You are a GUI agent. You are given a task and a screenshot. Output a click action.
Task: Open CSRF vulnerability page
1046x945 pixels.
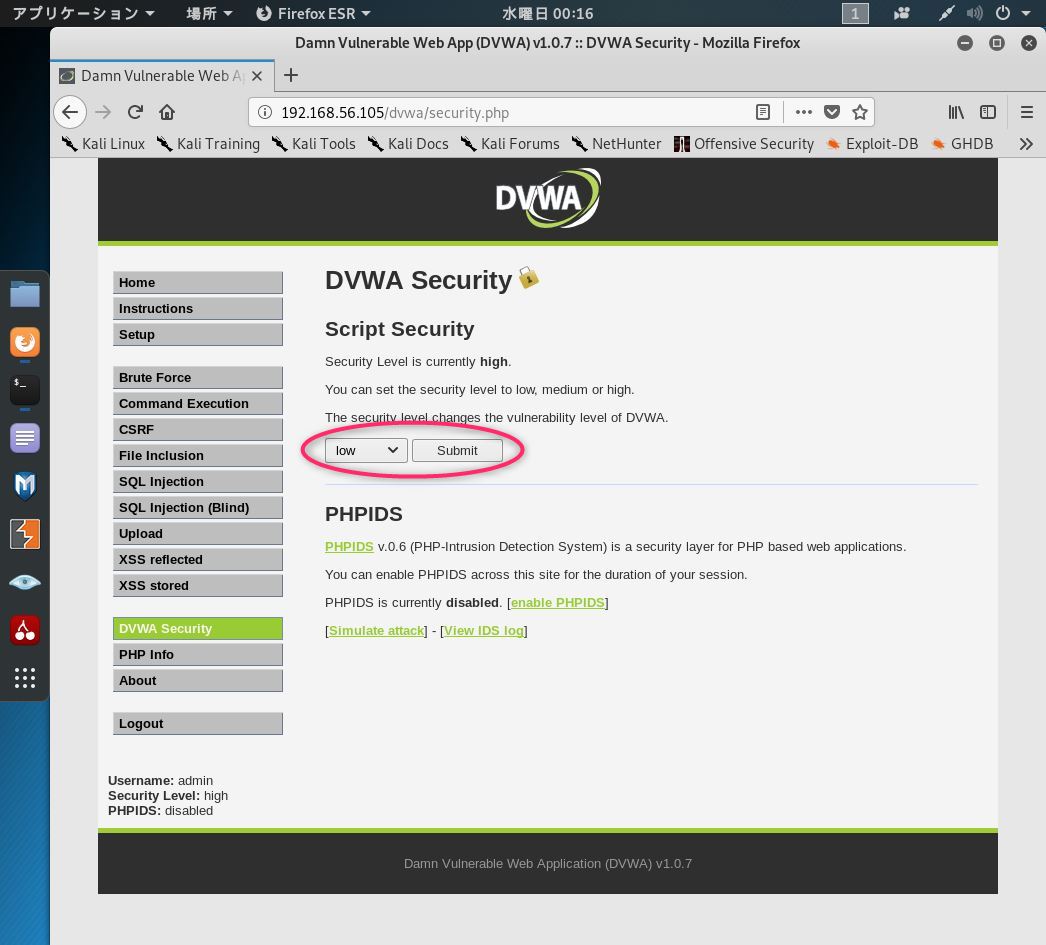pos(197,429)
